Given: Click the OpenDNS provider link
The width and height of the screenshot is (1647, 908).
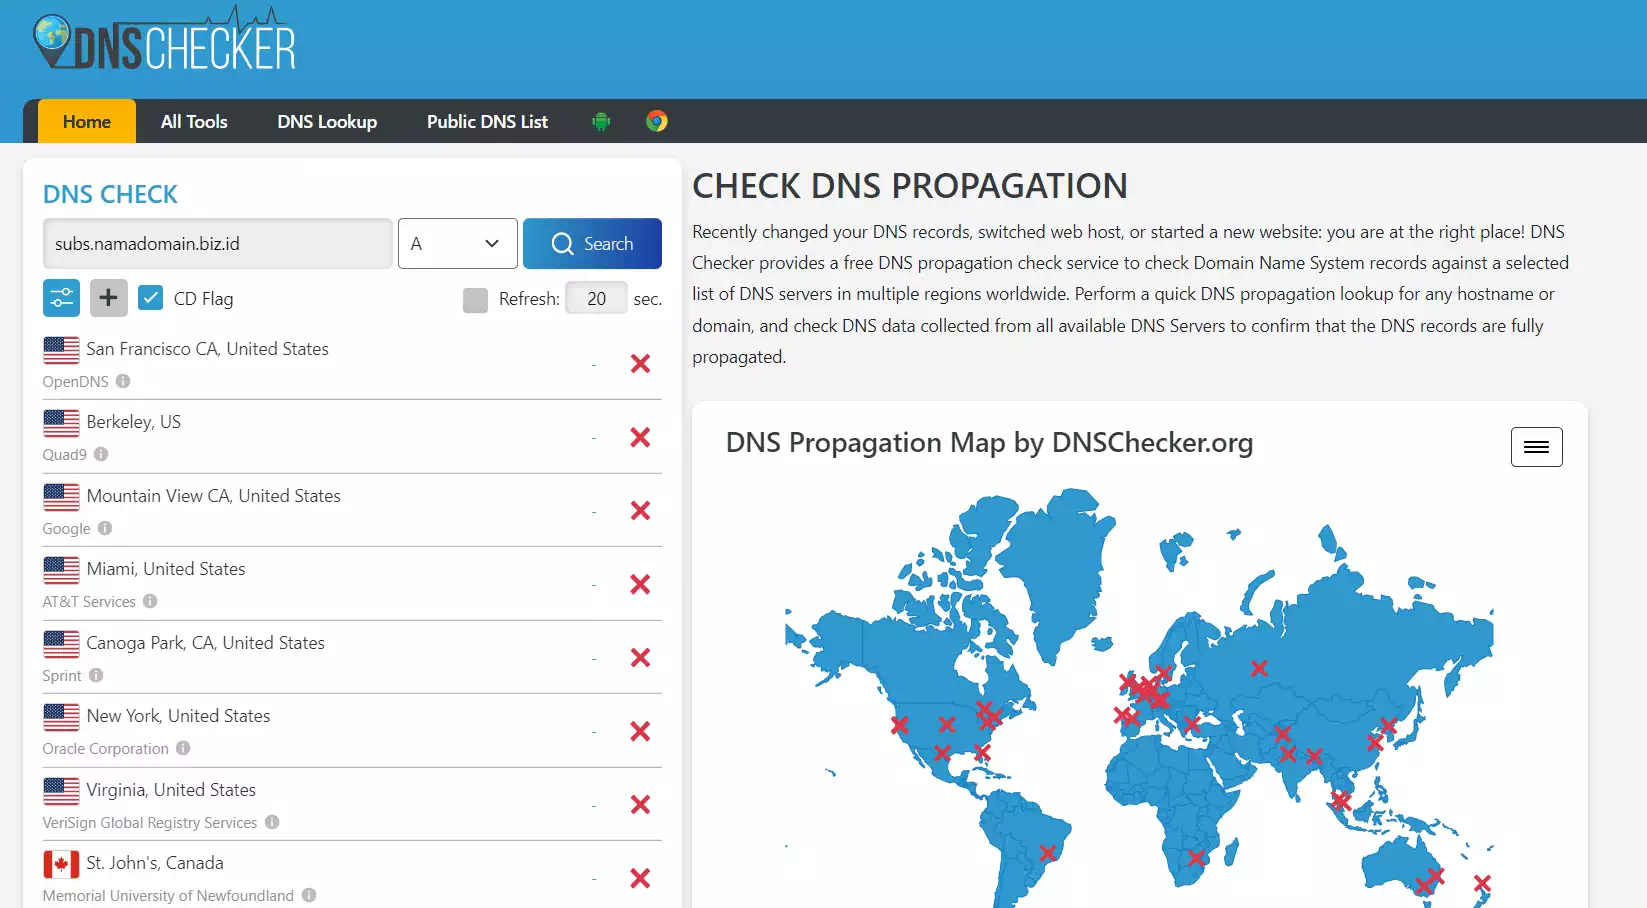Looking at the screenshot, I should point(75,381).
